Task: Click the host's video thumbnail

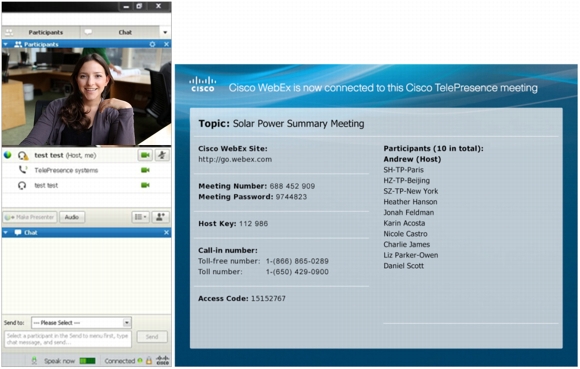Action: 86,97
